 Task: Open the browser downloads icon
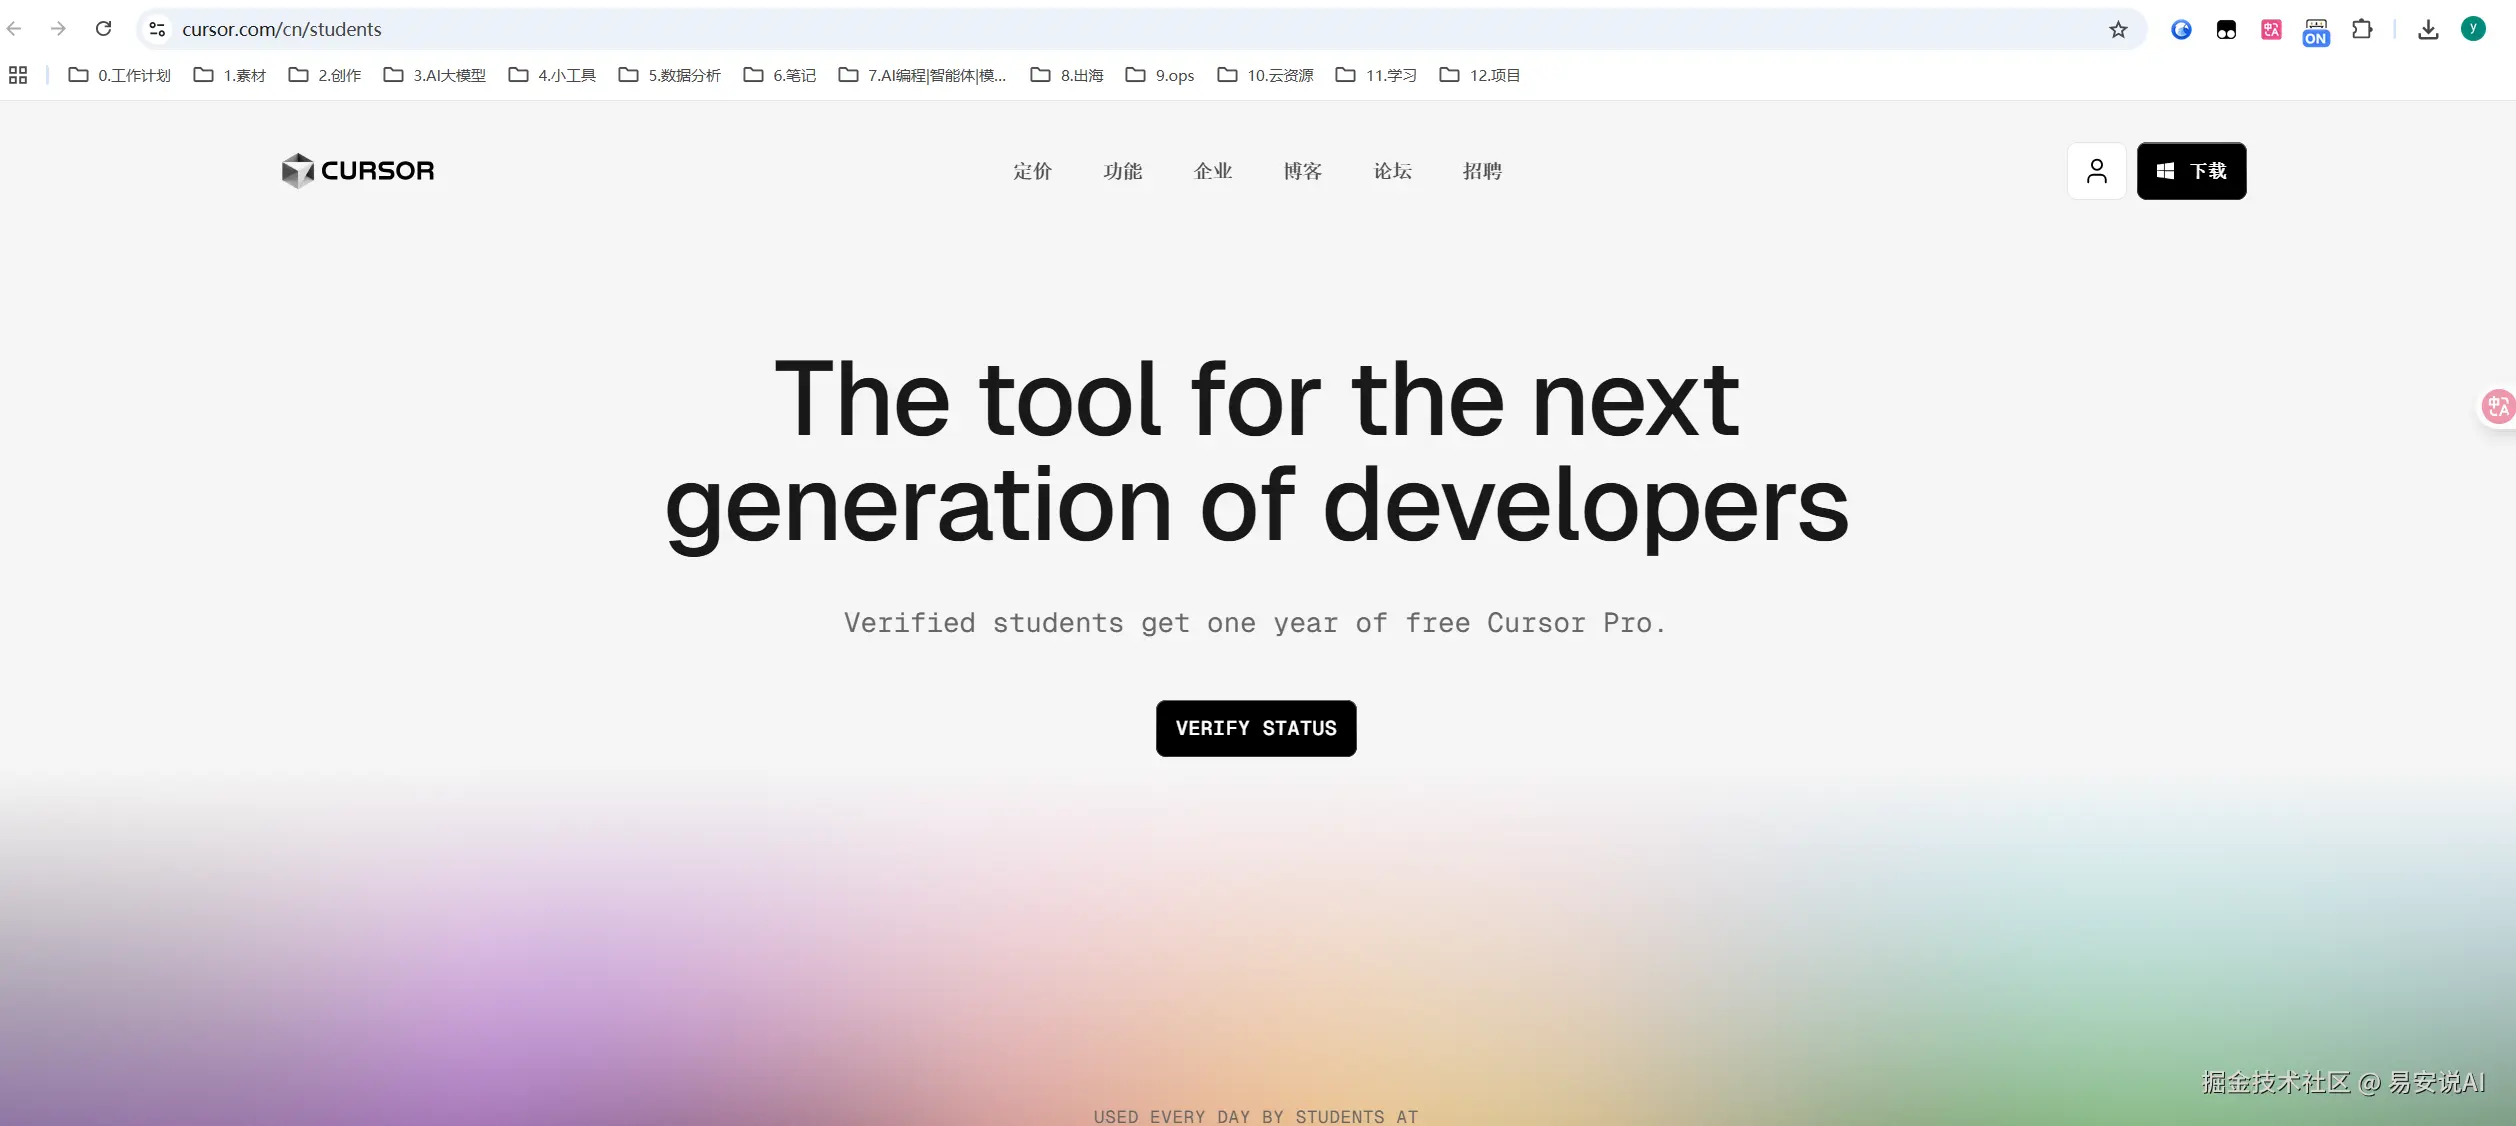pos(2427,29)
